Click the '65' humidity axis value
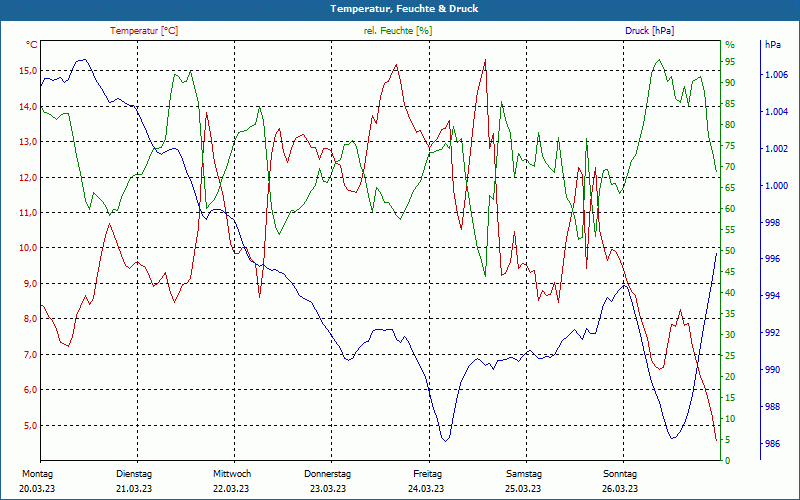The image size is (800, 500). (730, 188)
